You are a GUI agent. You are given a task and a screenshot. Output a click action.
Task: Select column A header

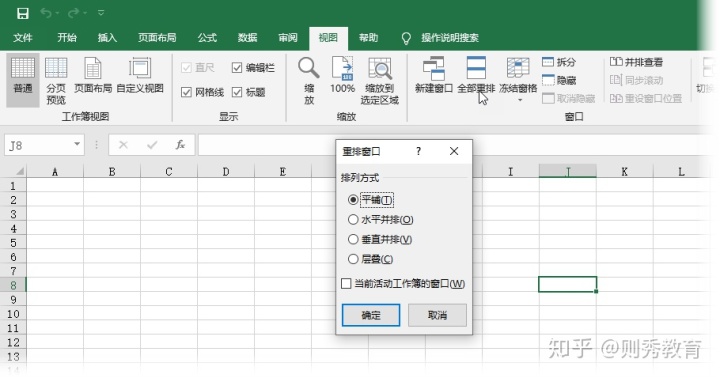tap(55, 172)
